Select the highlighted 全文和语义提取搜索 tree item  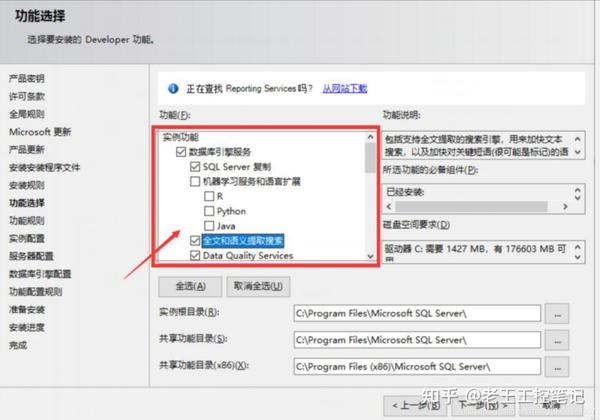point(243,241)
